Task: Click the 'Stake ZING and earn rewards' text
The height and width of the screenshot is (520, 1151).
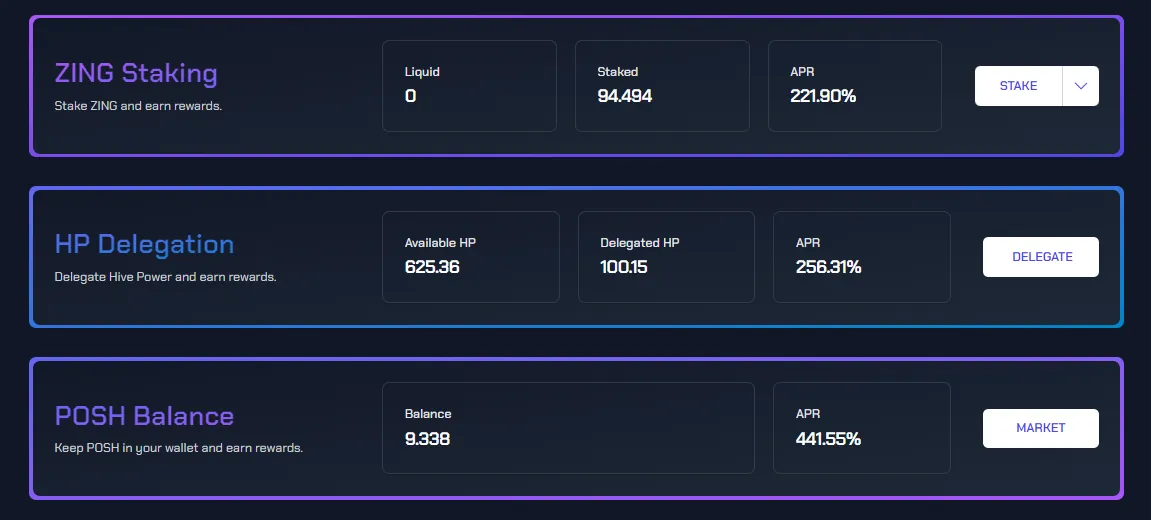Action: point(138,106)
